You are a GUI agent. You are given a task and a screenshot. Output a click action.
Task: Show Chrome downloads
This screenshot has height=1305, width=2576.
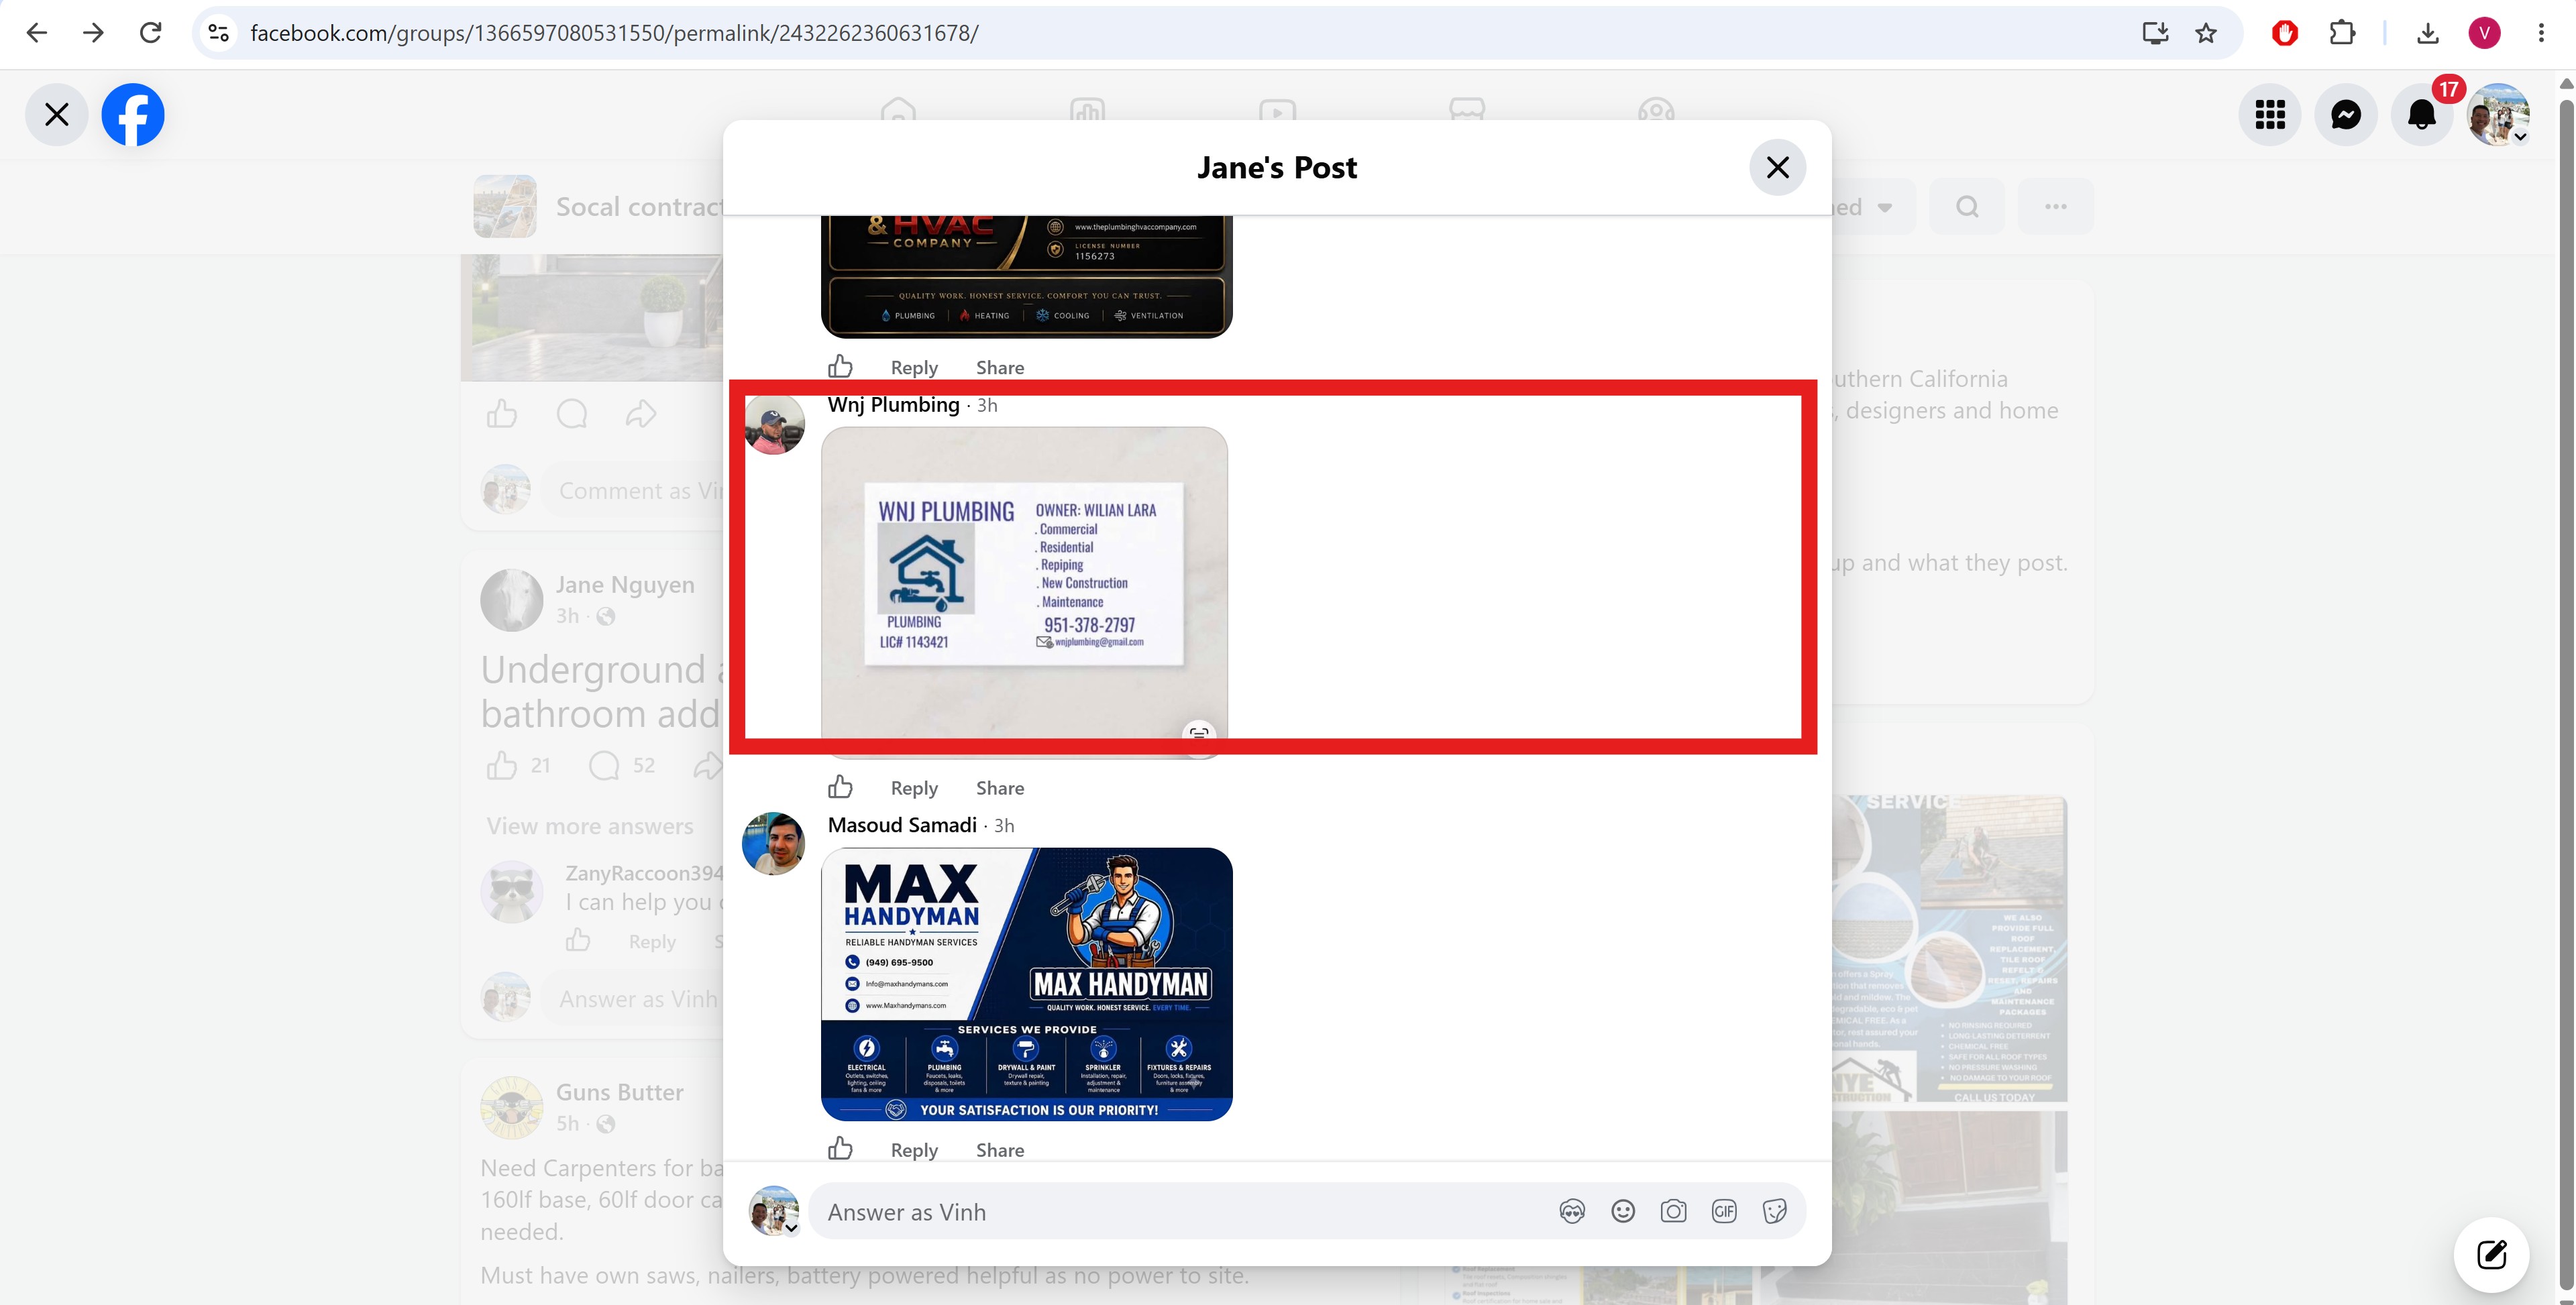pos(2427,33)
